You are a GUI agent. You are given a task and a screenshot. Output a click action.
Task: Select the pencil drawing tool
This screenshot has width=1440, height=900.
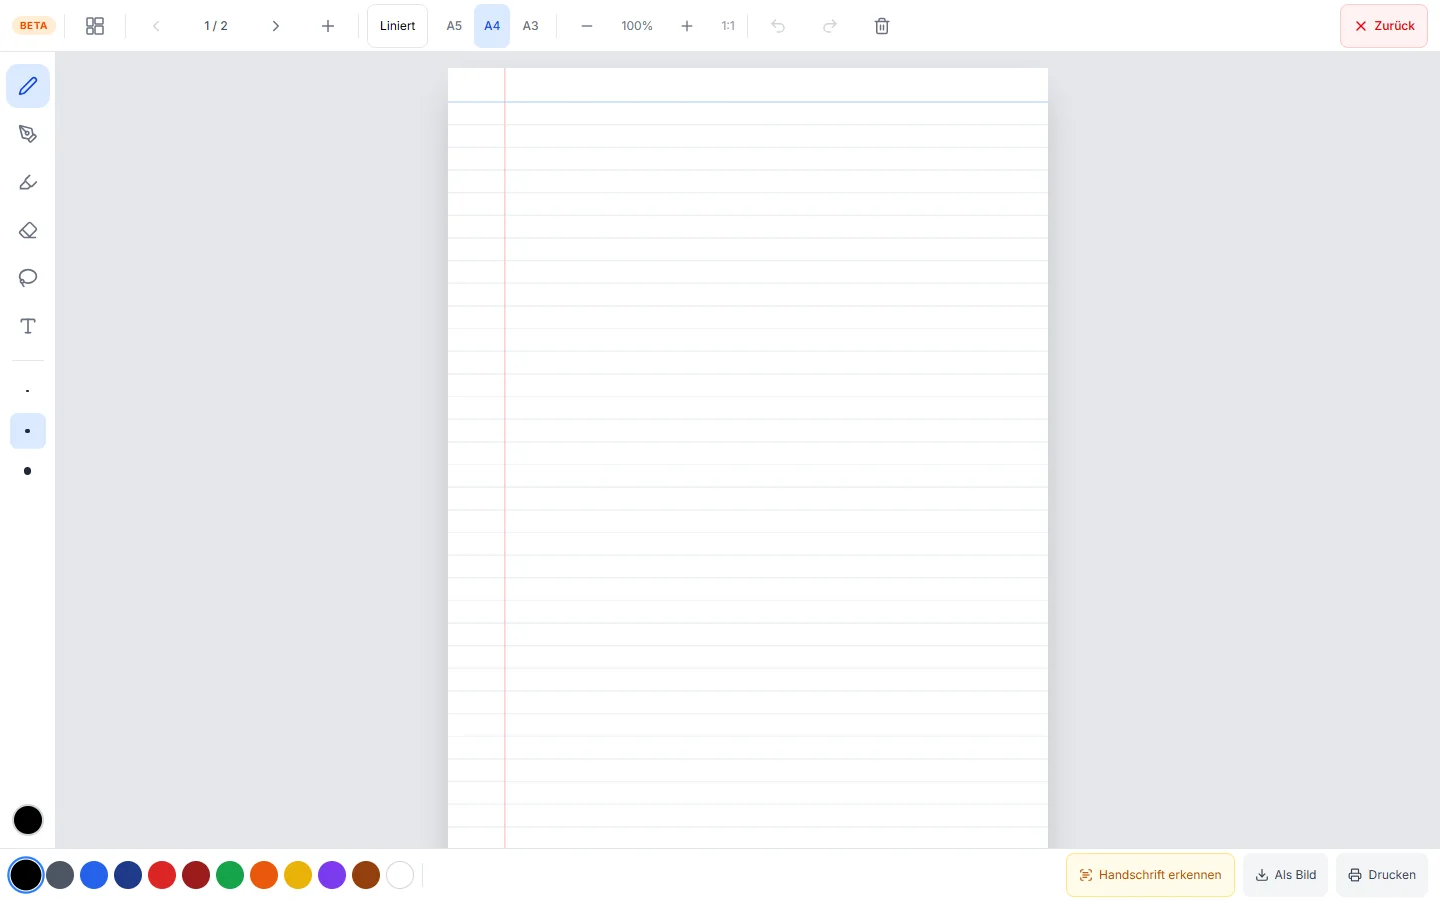point(28,86)
